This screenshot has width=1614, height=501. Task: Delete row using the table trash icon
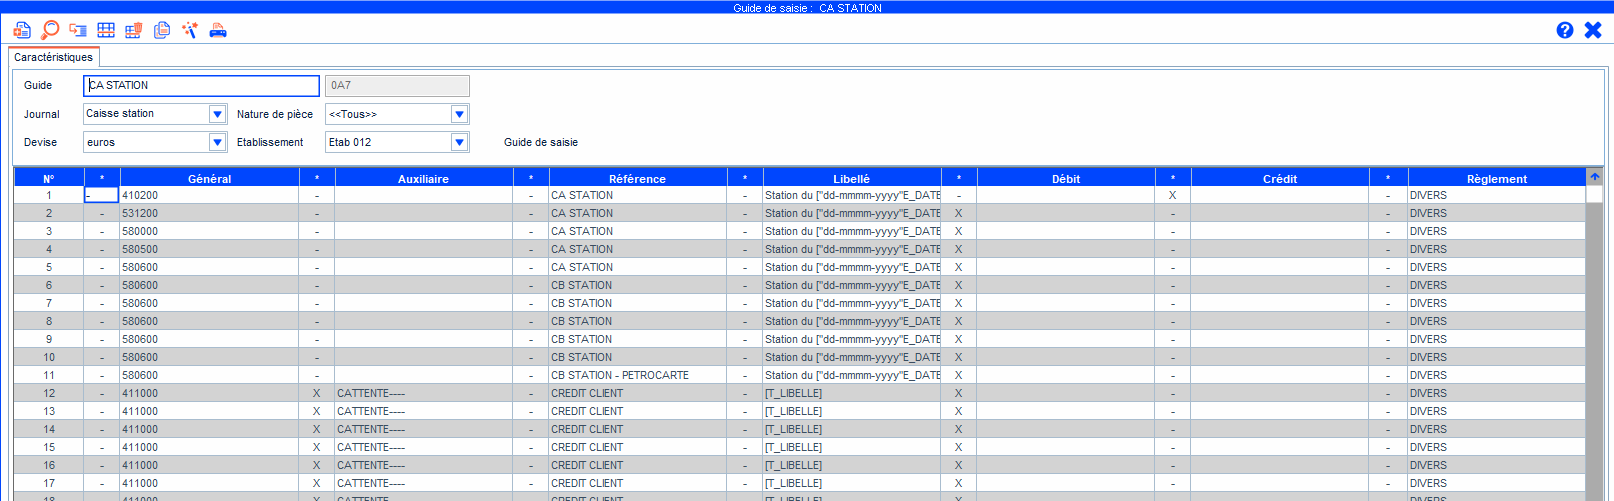133,30
